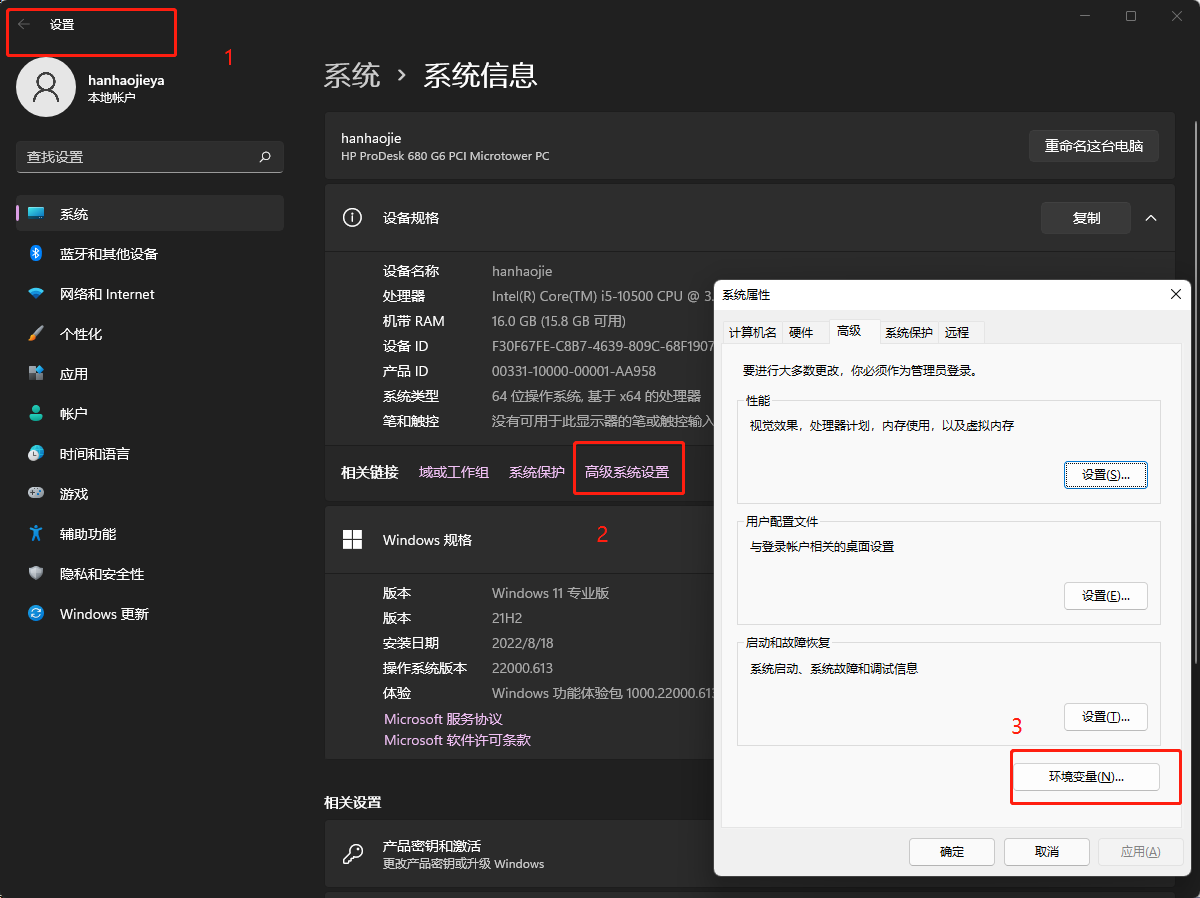Open 蓝牙和其他设备 settings
The height and width of the screenshot is (898, 1200).
[150, 254]
